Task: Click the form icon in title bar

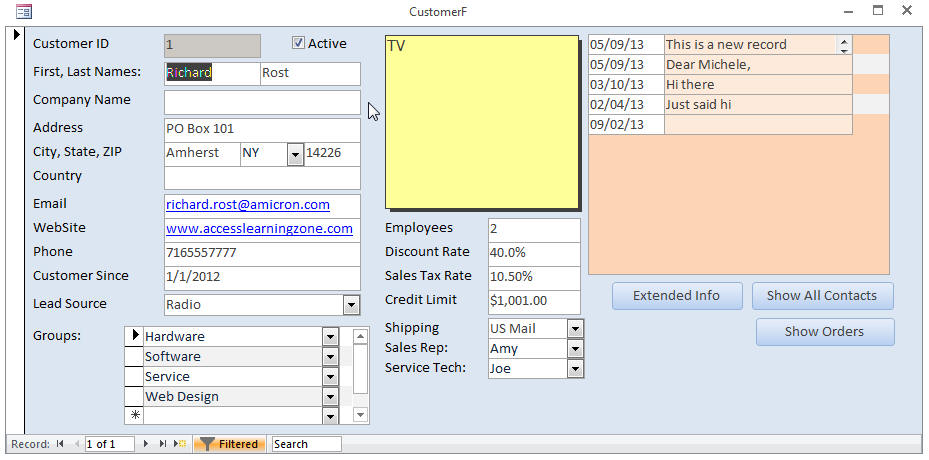Action: pos(24,11)
